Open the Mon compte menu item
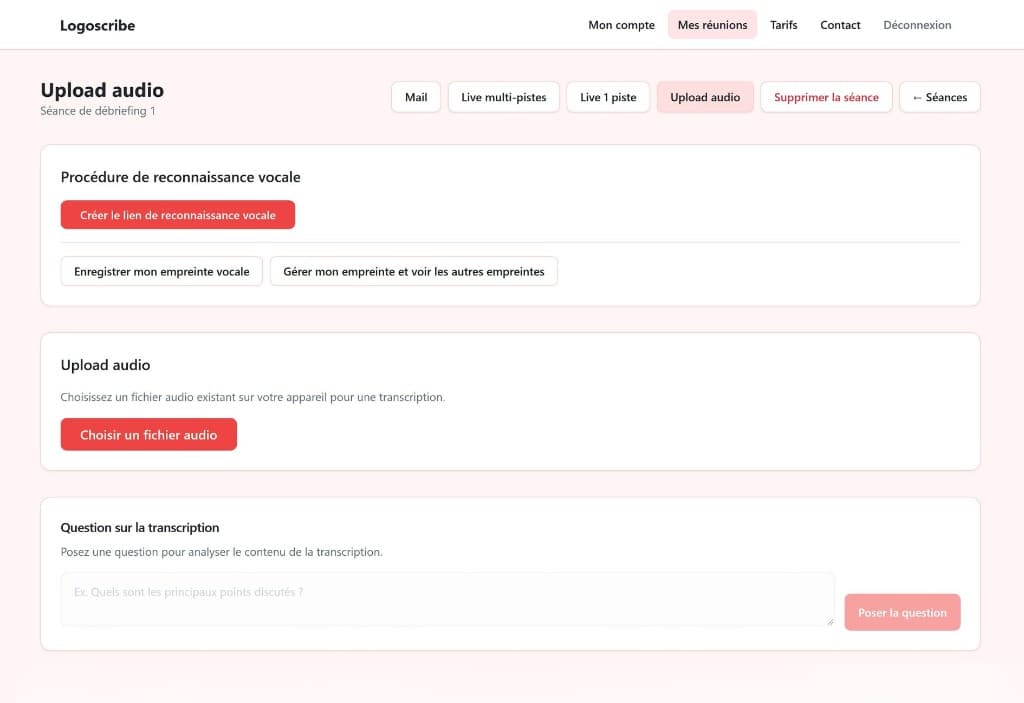1024x703 pixels. point(620,24)
